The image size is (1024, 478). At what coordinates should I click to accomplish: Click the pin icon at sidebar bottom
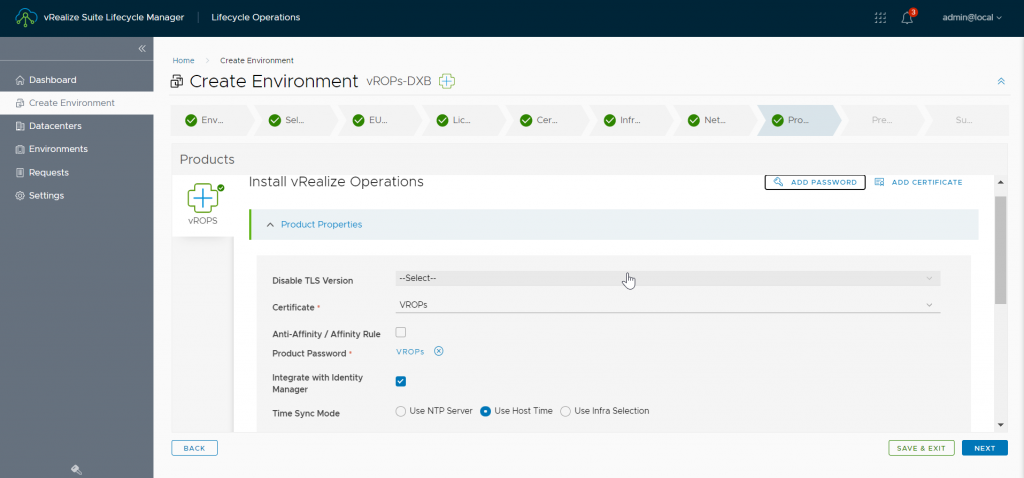coord(76,470)
